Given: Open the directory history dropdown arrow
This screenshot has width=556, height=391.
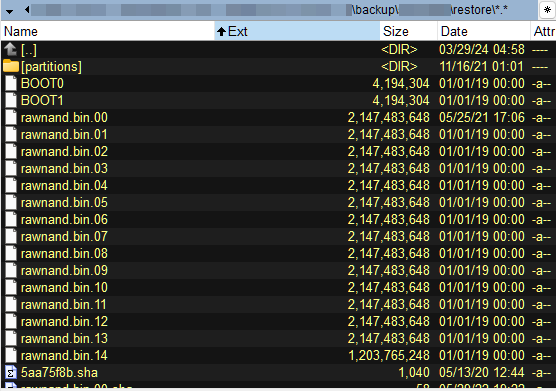Looking at the screenshot, I should click(10, 11).
